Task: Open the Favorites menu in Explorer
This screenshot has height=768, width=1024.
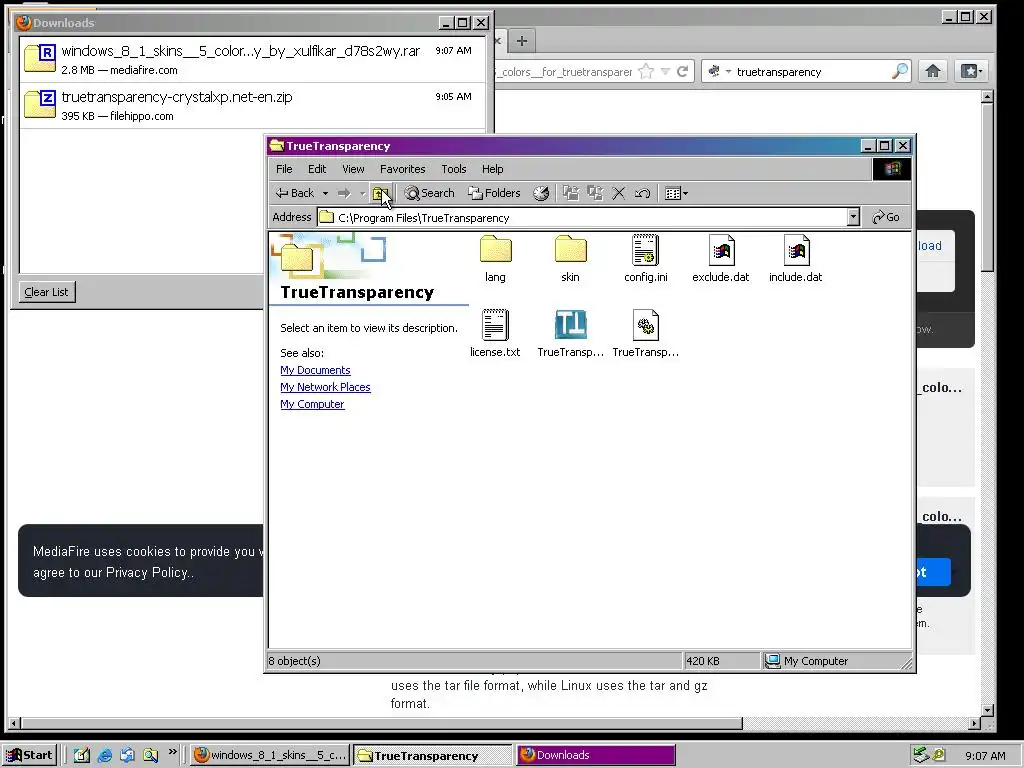Action: [402, 169]
